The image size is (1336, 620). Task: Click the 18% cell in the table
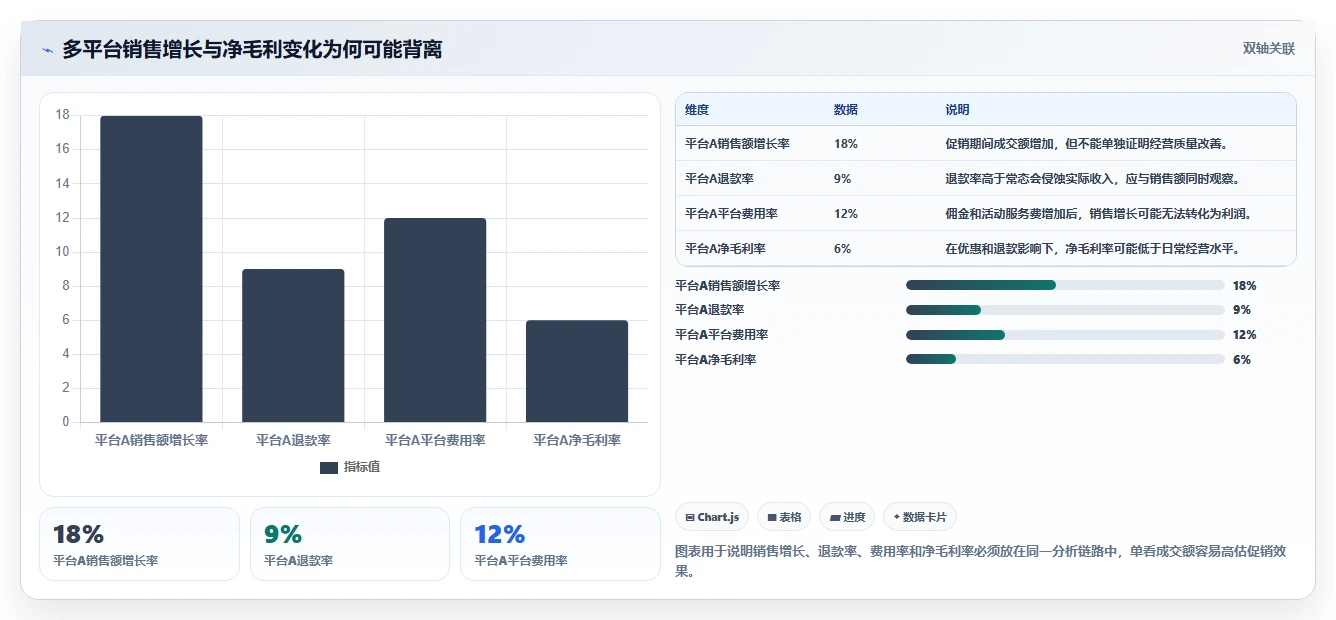pyautogui.click(x=846, y=144)
